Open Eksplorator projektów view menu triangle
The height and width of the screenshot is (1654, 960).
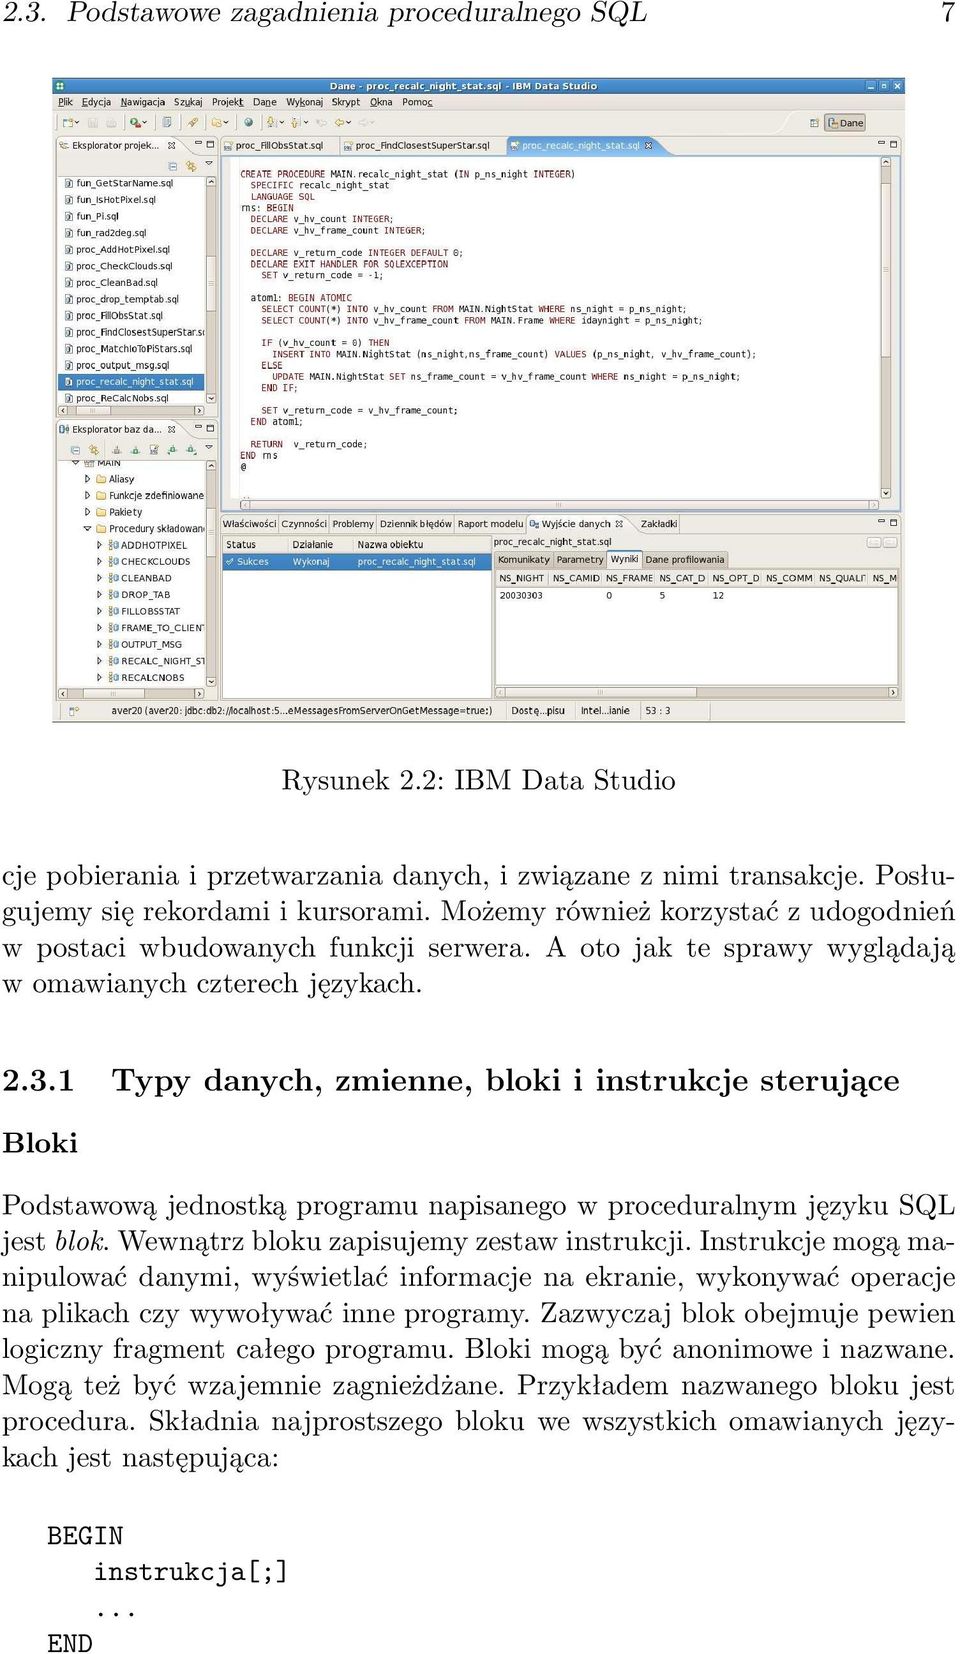point(209,165)
